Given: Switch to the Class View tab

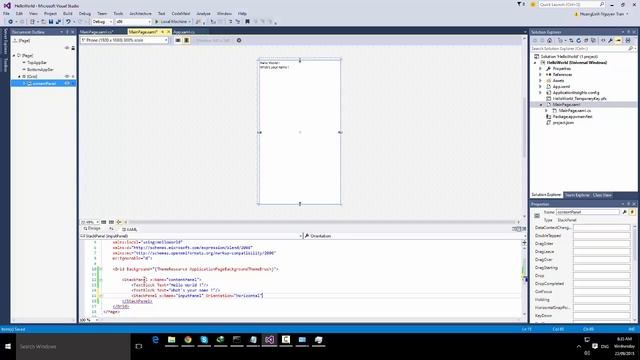Looking at the screenshot, I should click(602, 195).
